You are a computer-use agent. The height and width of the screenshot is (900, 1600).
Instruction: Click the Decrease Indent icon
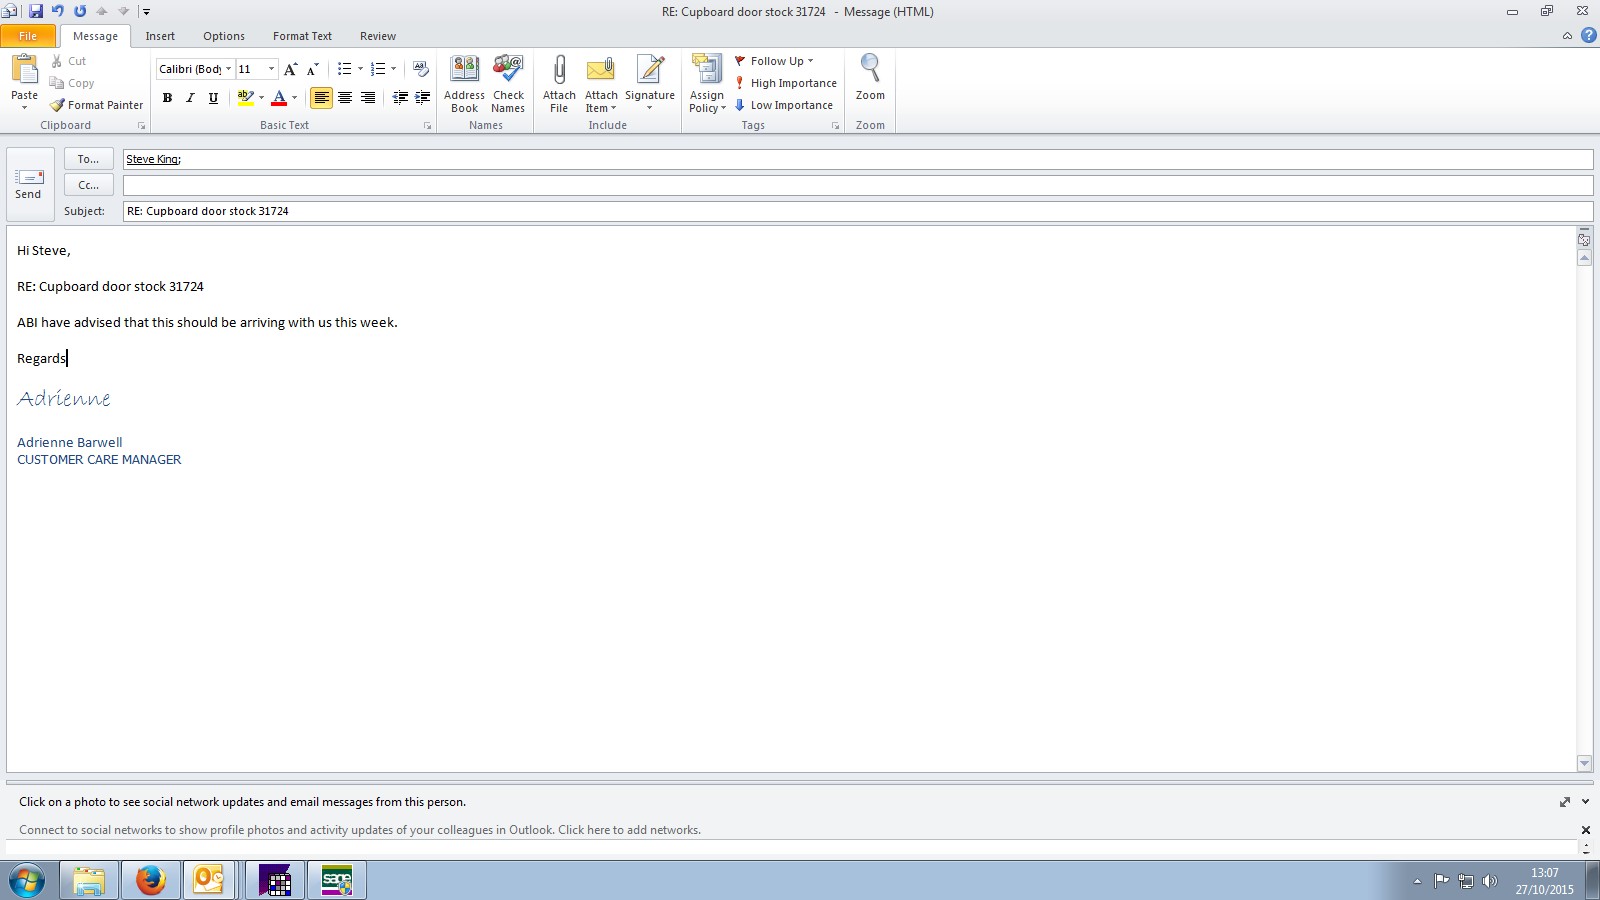pyautogui.click(x=400, y=98)
